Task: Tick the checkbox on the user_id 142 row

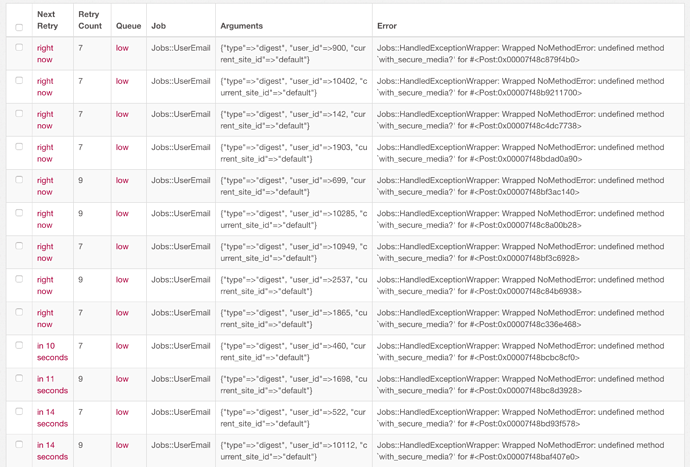Action: tap(19, 113)
